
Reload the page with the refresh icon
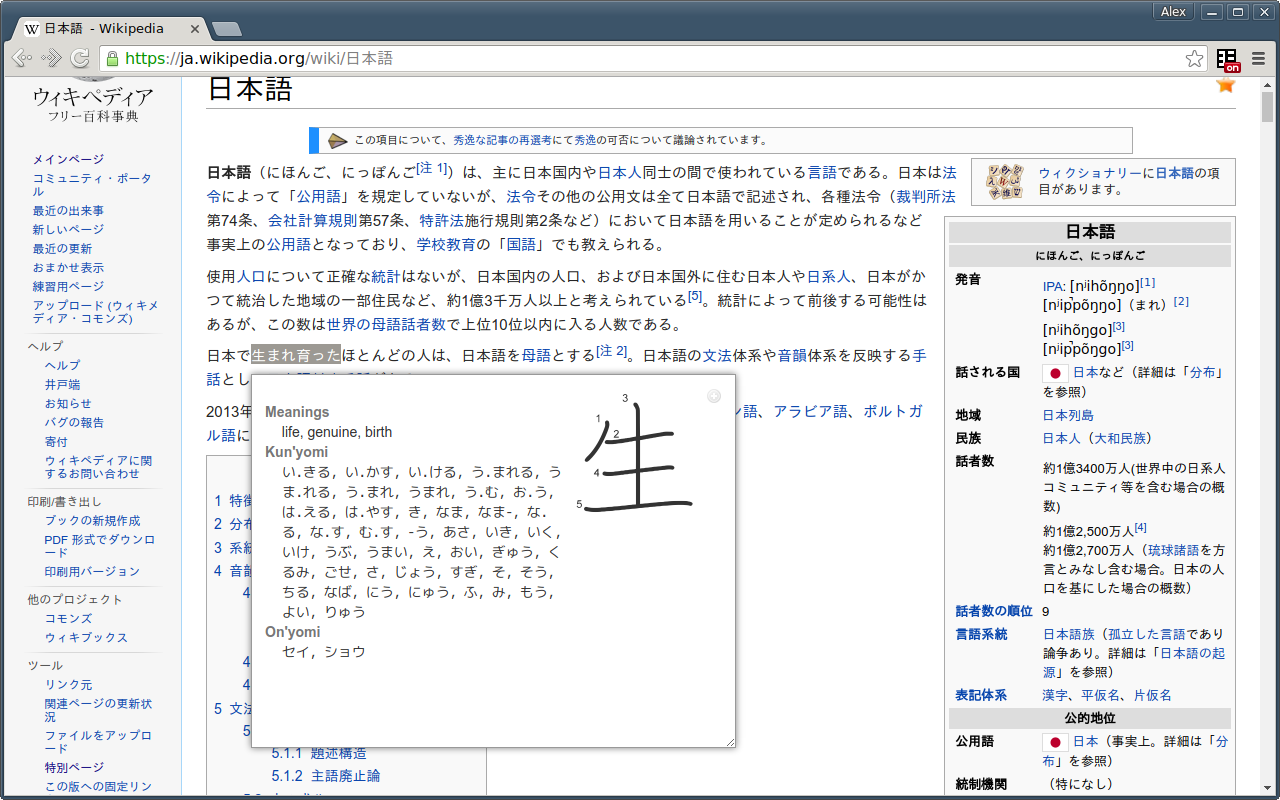tap(81, 58)
